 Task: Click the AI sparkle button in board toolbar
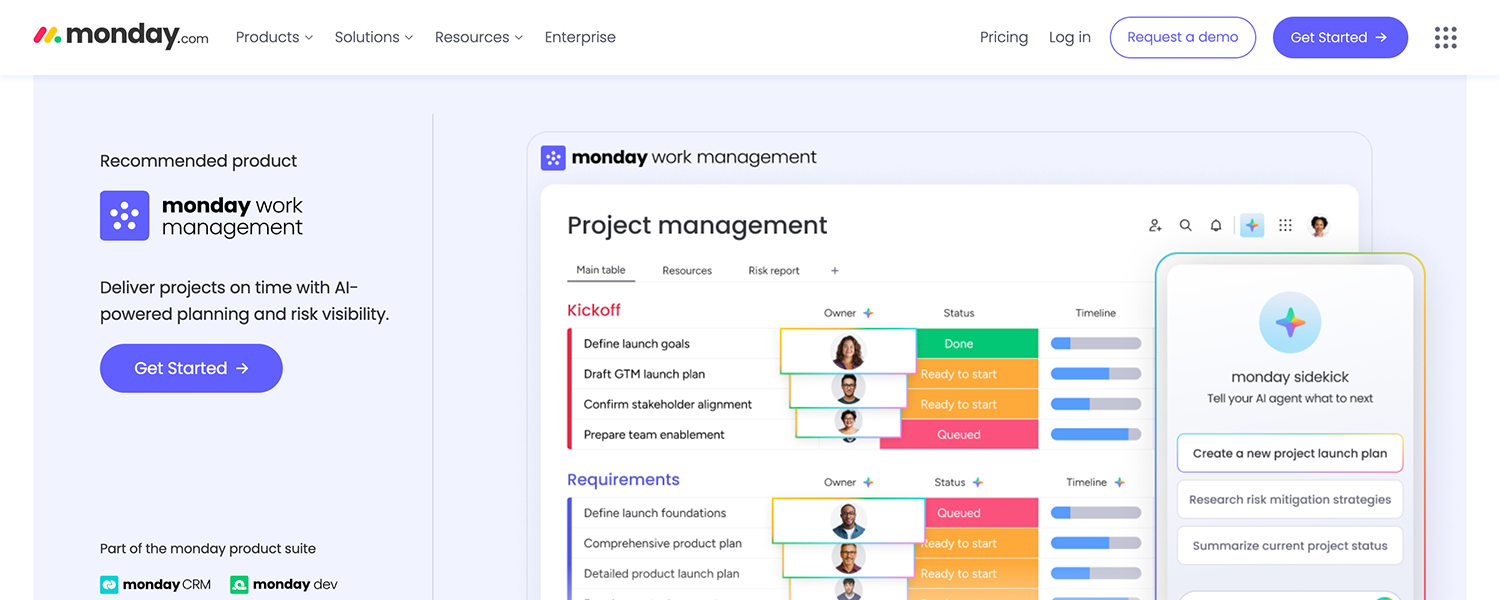(1252, 226)
